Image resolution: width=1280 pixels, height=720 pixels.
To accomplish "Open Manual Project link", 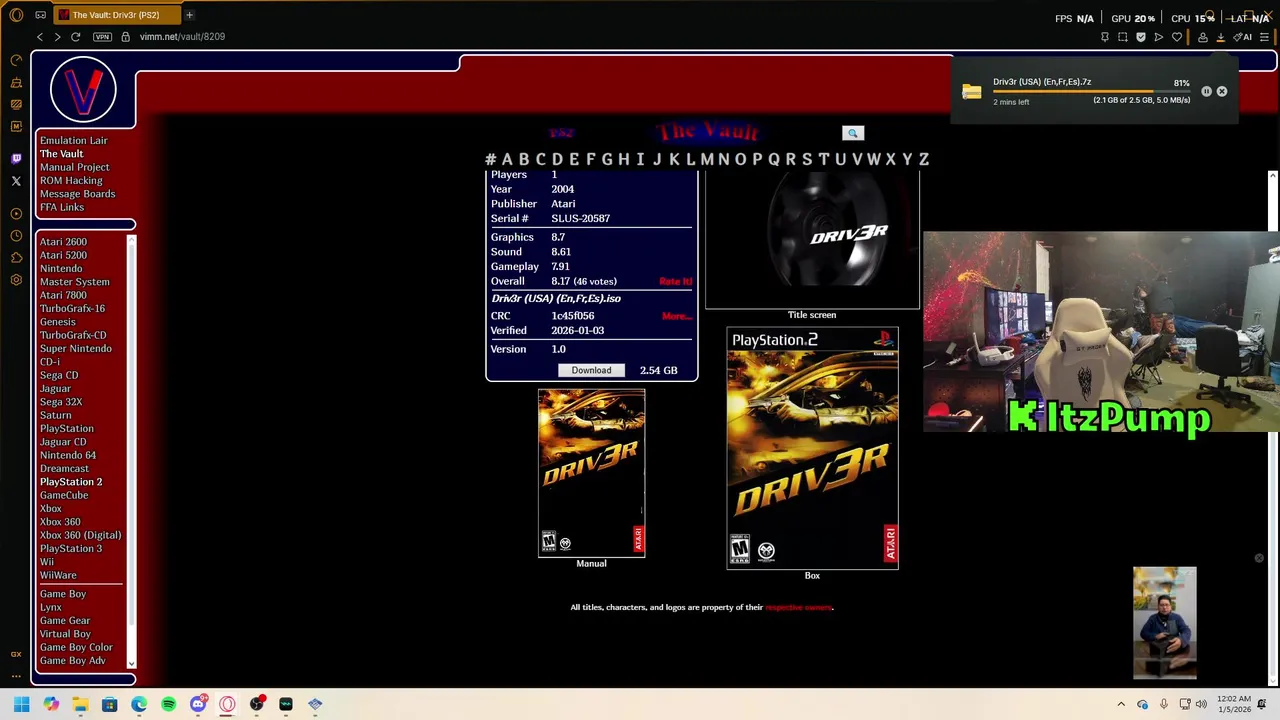I will pos(74,167).
